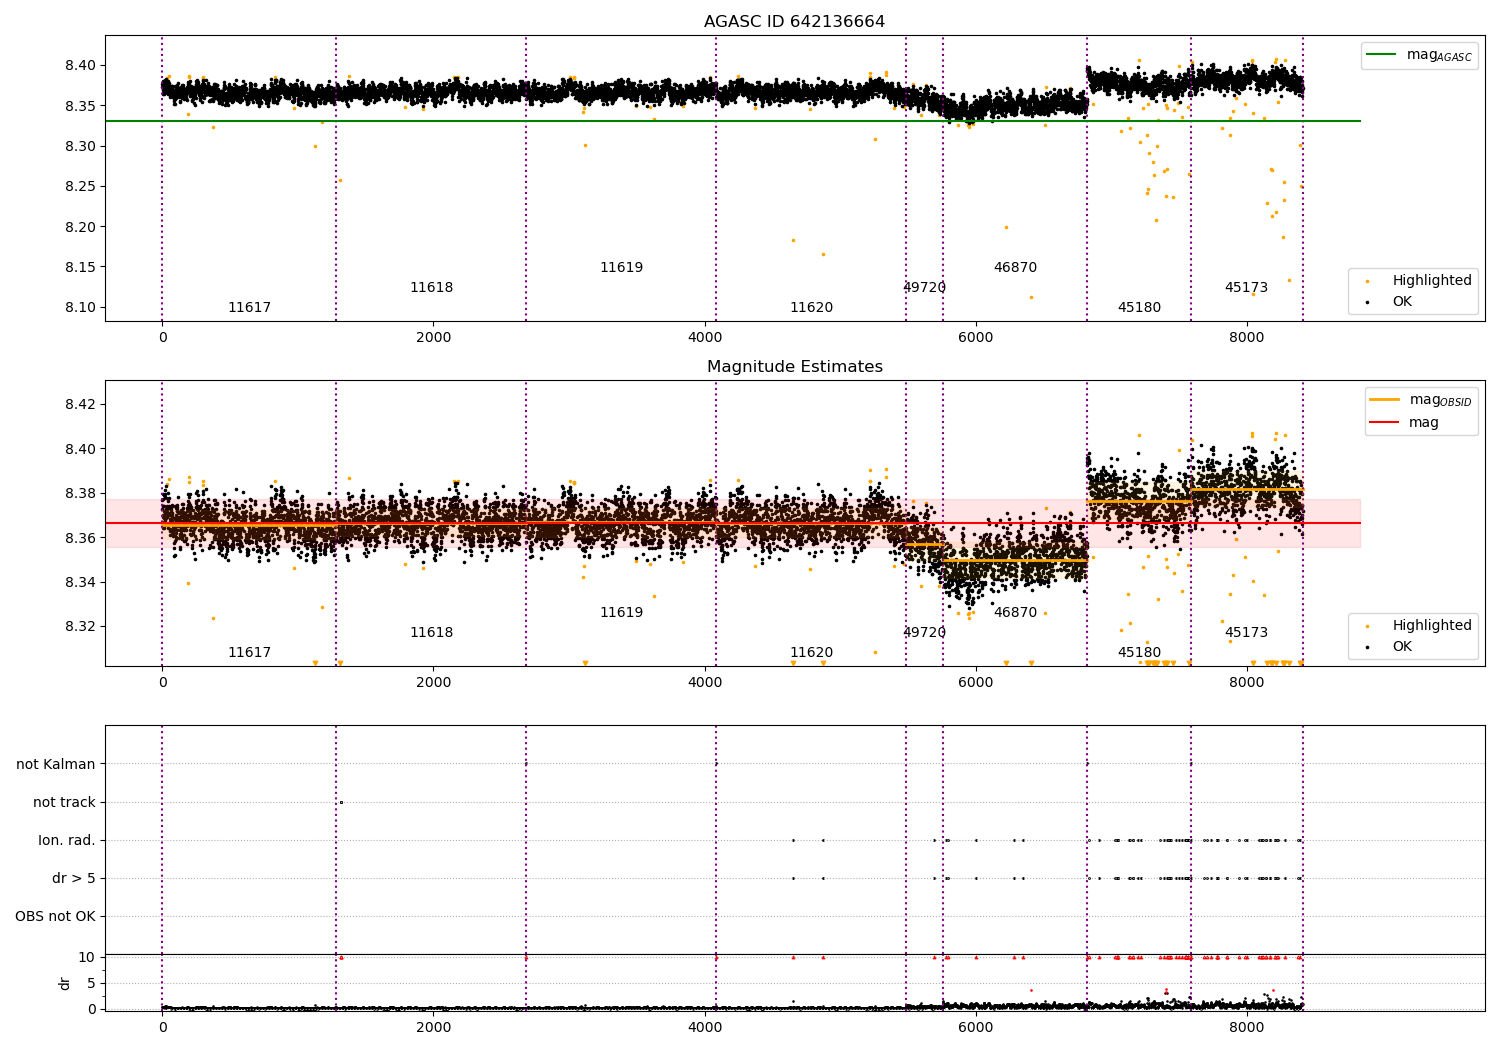Click the 8.32 y-tick in middle plot
The height and width of the screenshot is (1050, 1500).
[x=81, y=627]
